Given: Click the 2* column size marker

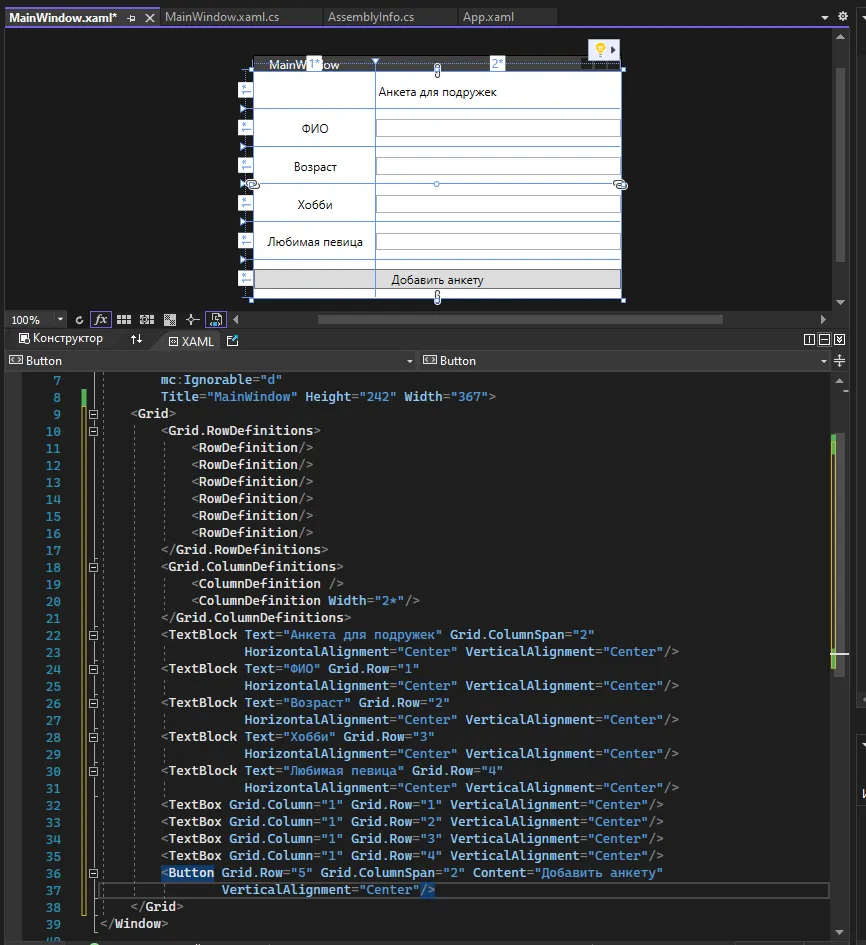Looking at the screenshot, I should click(497, 63).
